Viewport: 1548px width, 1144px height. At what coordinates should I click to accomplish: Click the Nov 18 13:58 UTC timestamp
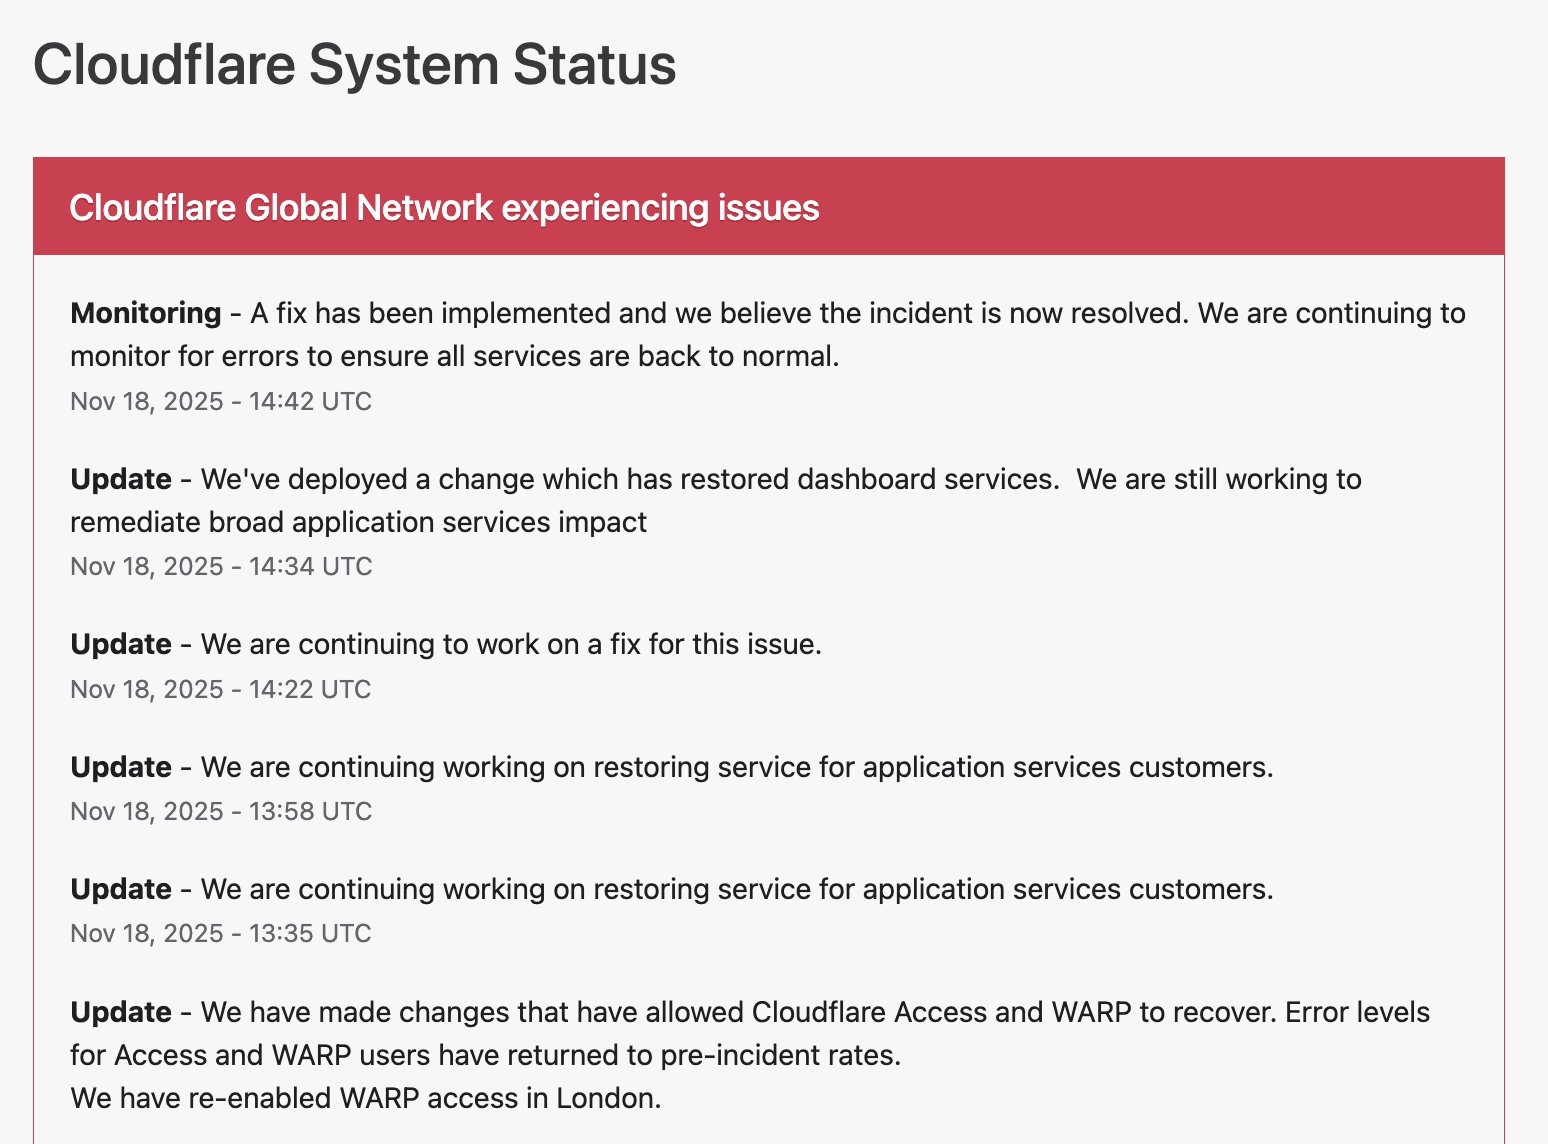220,811
